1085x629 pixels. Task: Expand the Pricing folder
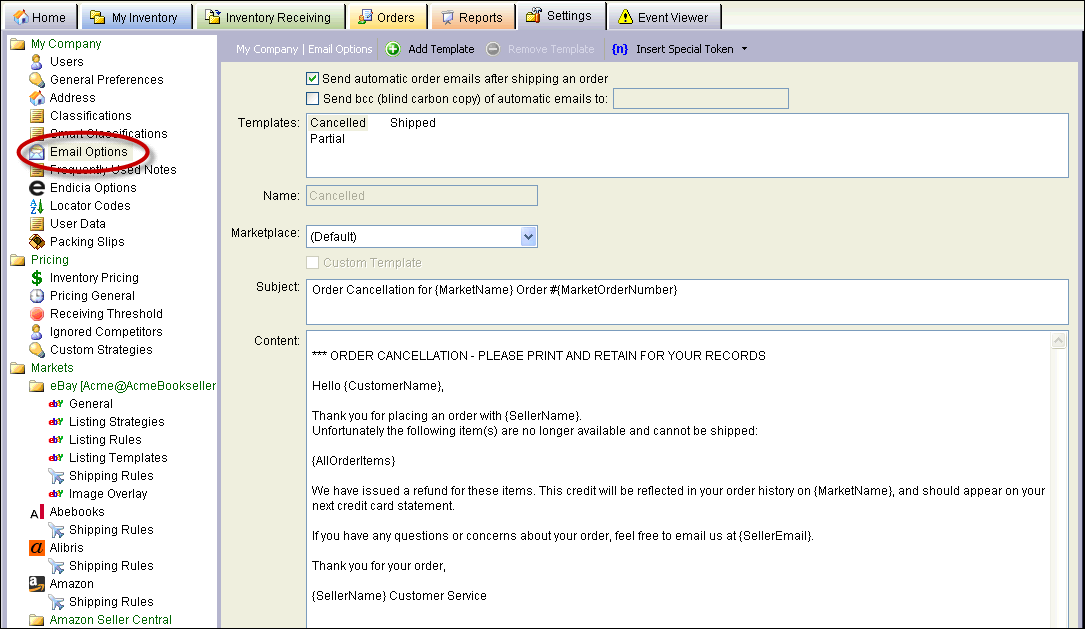(50, 260)
